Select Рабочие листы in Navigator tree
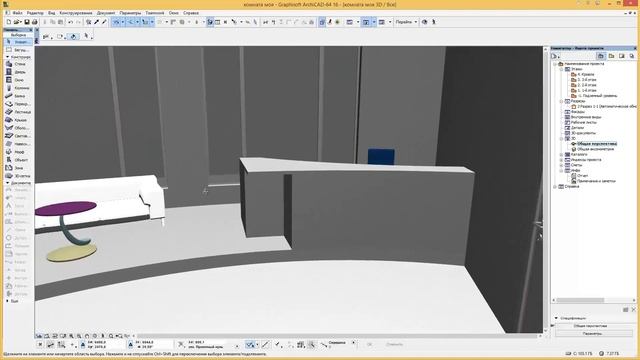Image resolution: width=640 pixels, height=360 pixels. click(x=584, y=122)
